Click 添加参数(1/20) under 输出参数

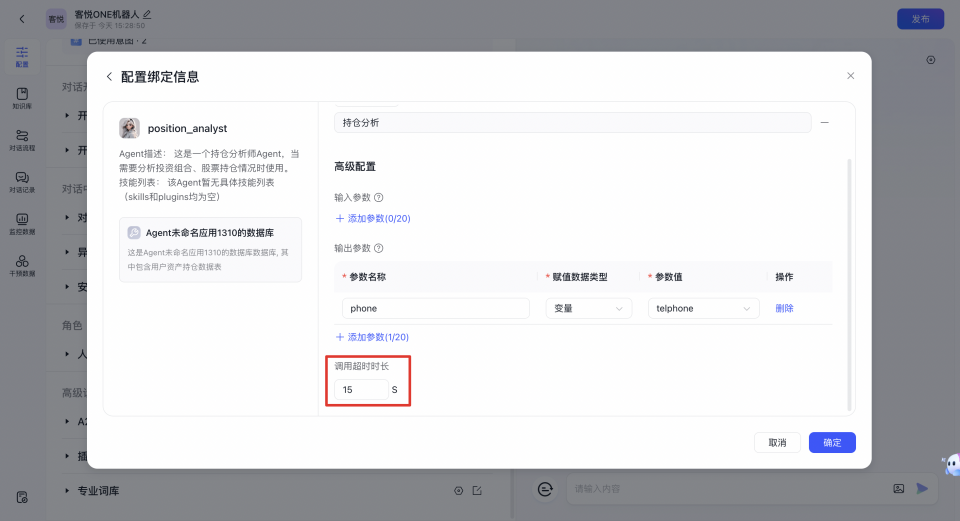[x=372, y=337]
